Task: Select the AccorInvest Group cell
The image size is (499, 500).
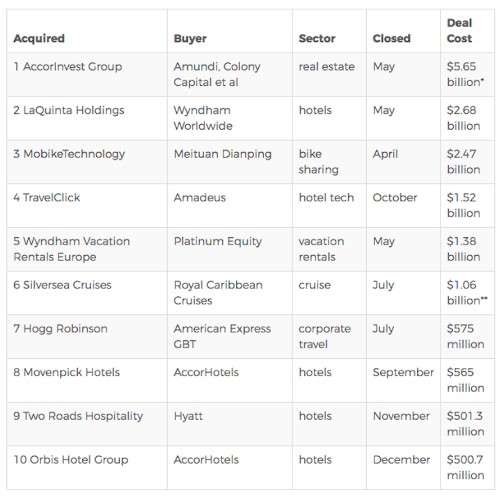Action: tap(68, 67)
